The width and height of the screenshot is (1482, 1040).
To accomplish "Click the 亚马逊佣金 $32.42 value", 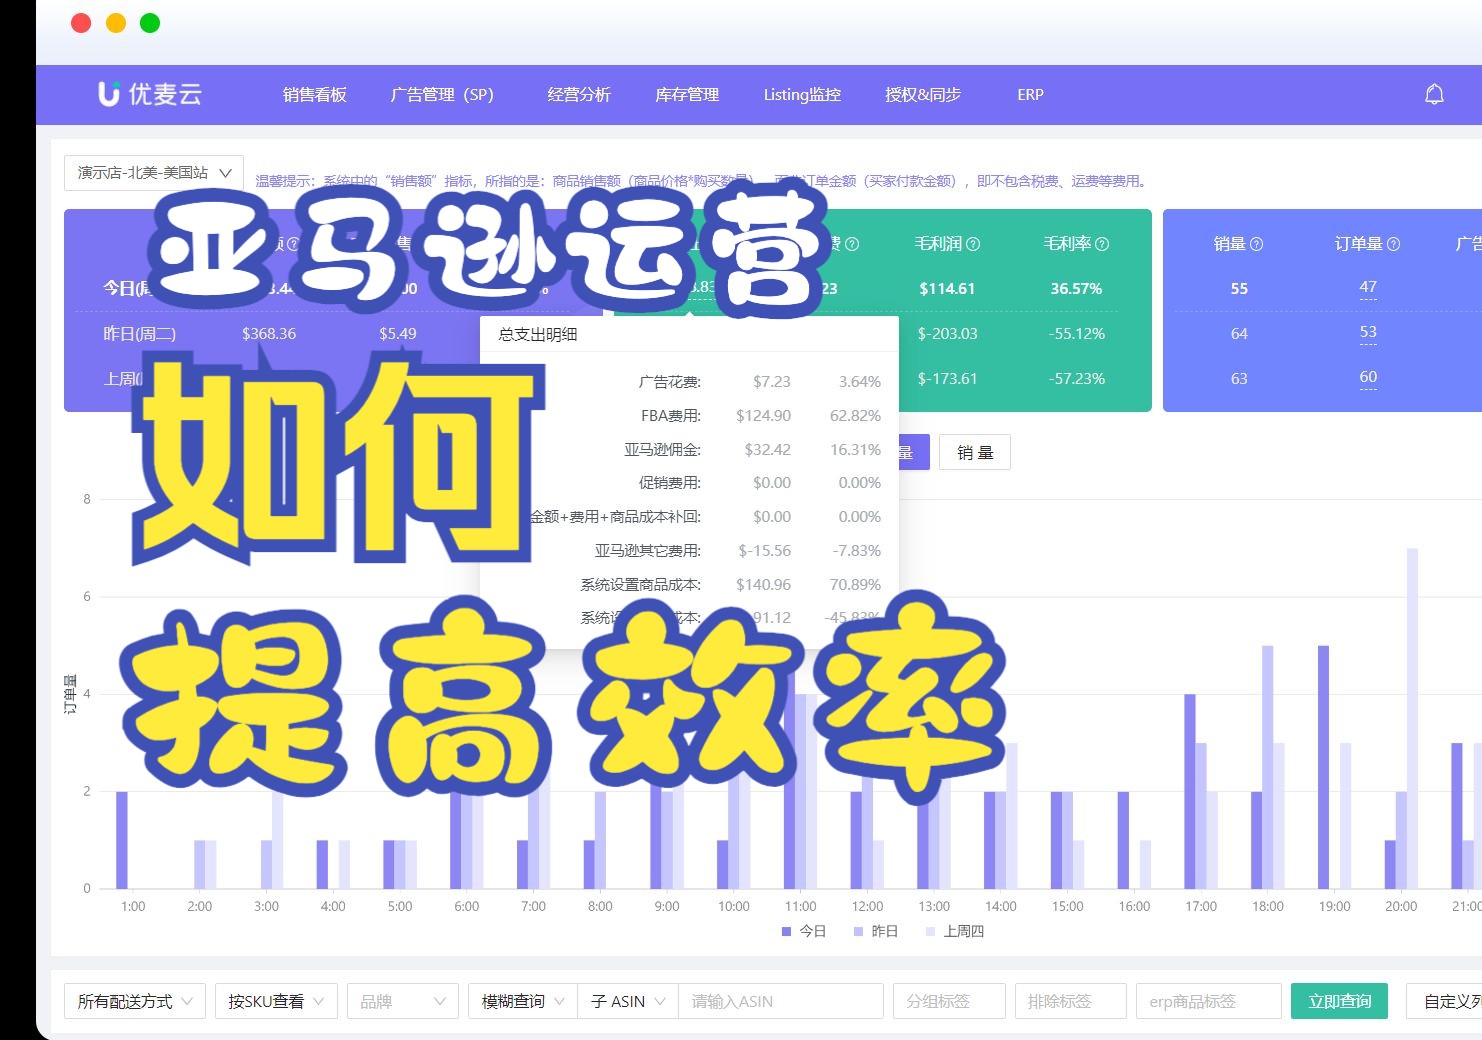I will (x=767, y=450).
